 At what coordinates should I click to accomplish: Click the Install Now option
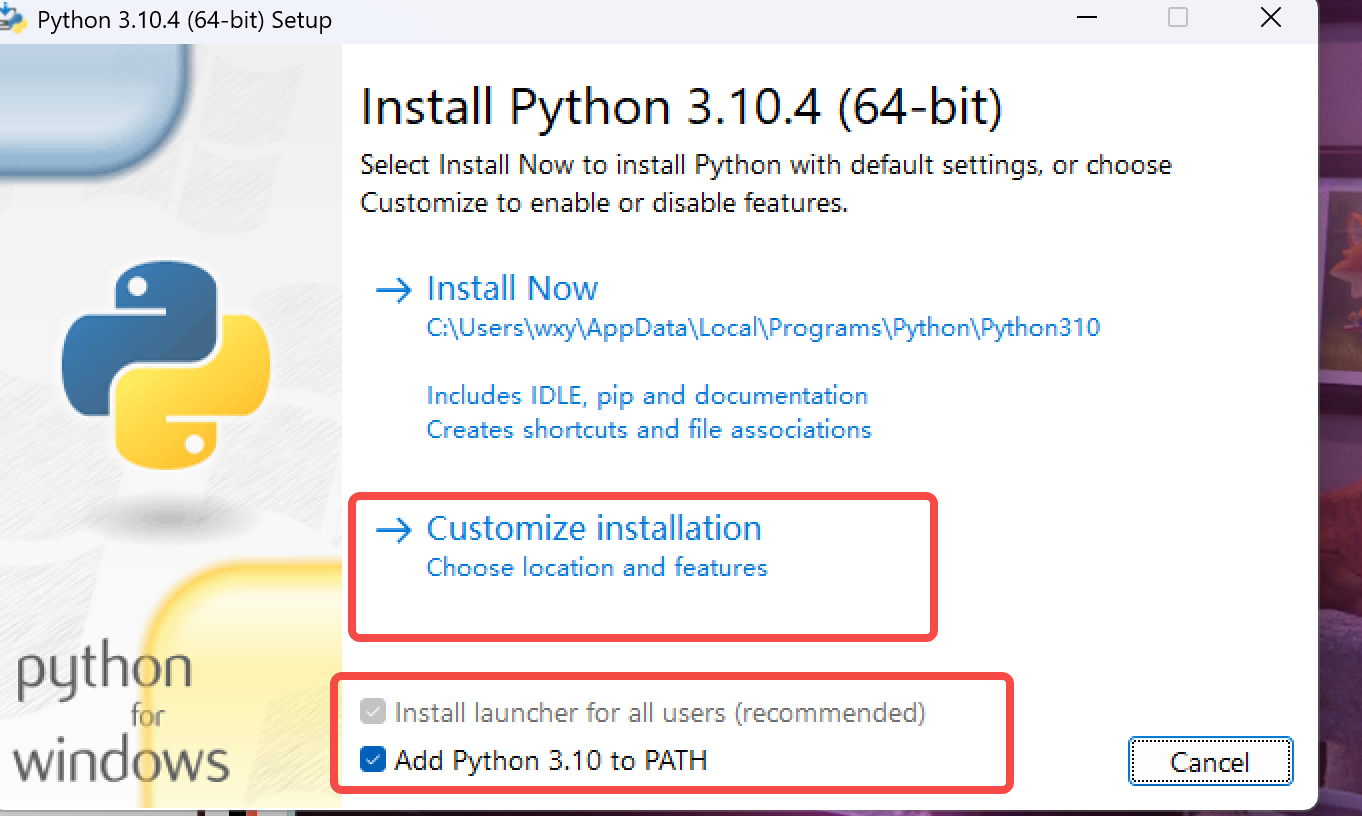pos(512,288)
